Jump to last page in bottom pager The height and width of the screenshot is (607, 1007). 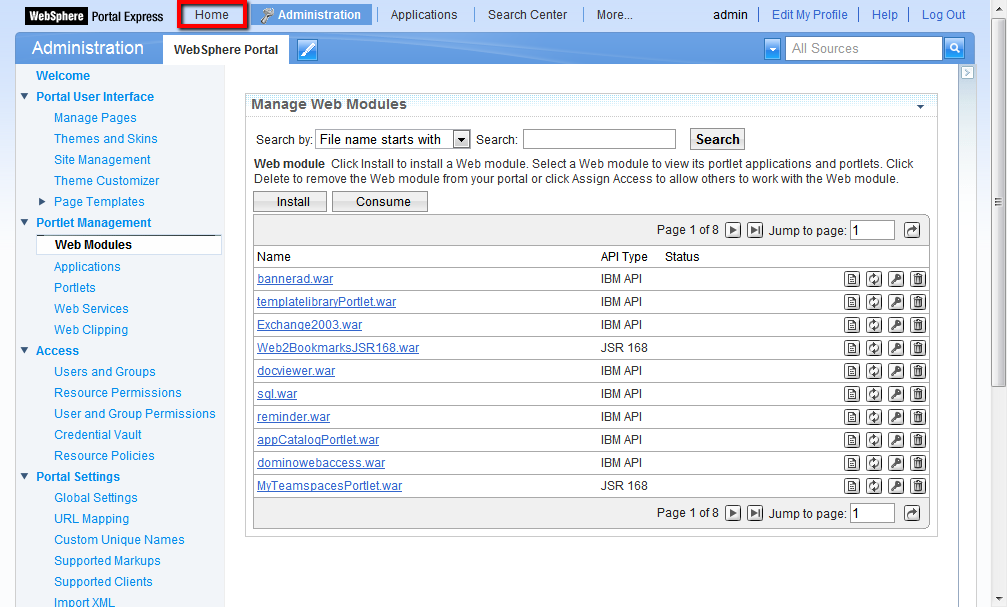coord(755,513)
